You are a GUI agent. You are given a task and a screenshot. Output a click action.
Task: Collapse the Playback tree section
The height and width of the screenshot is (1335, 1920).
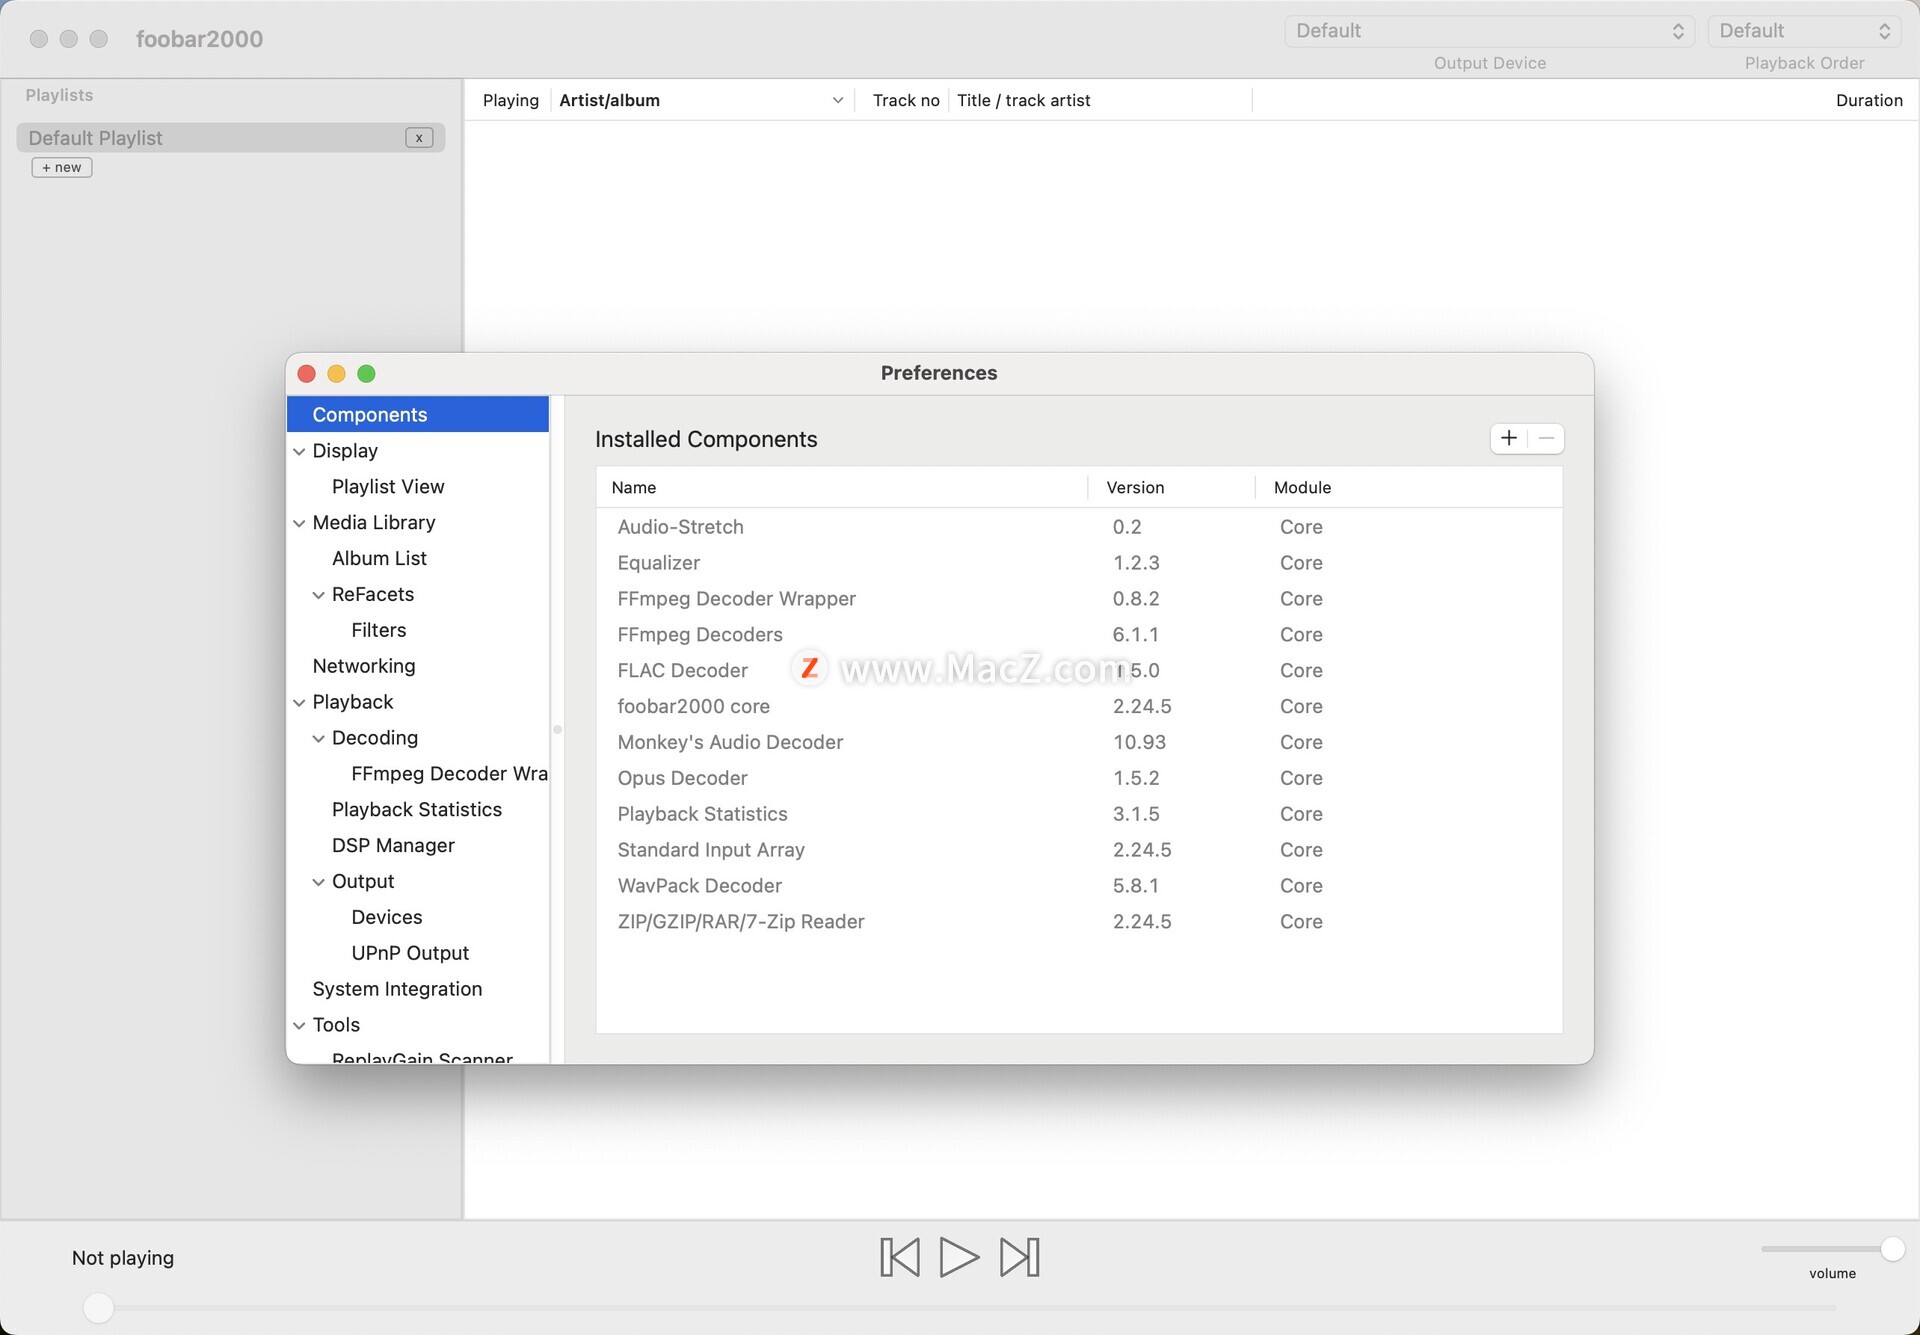pos(299,702)
